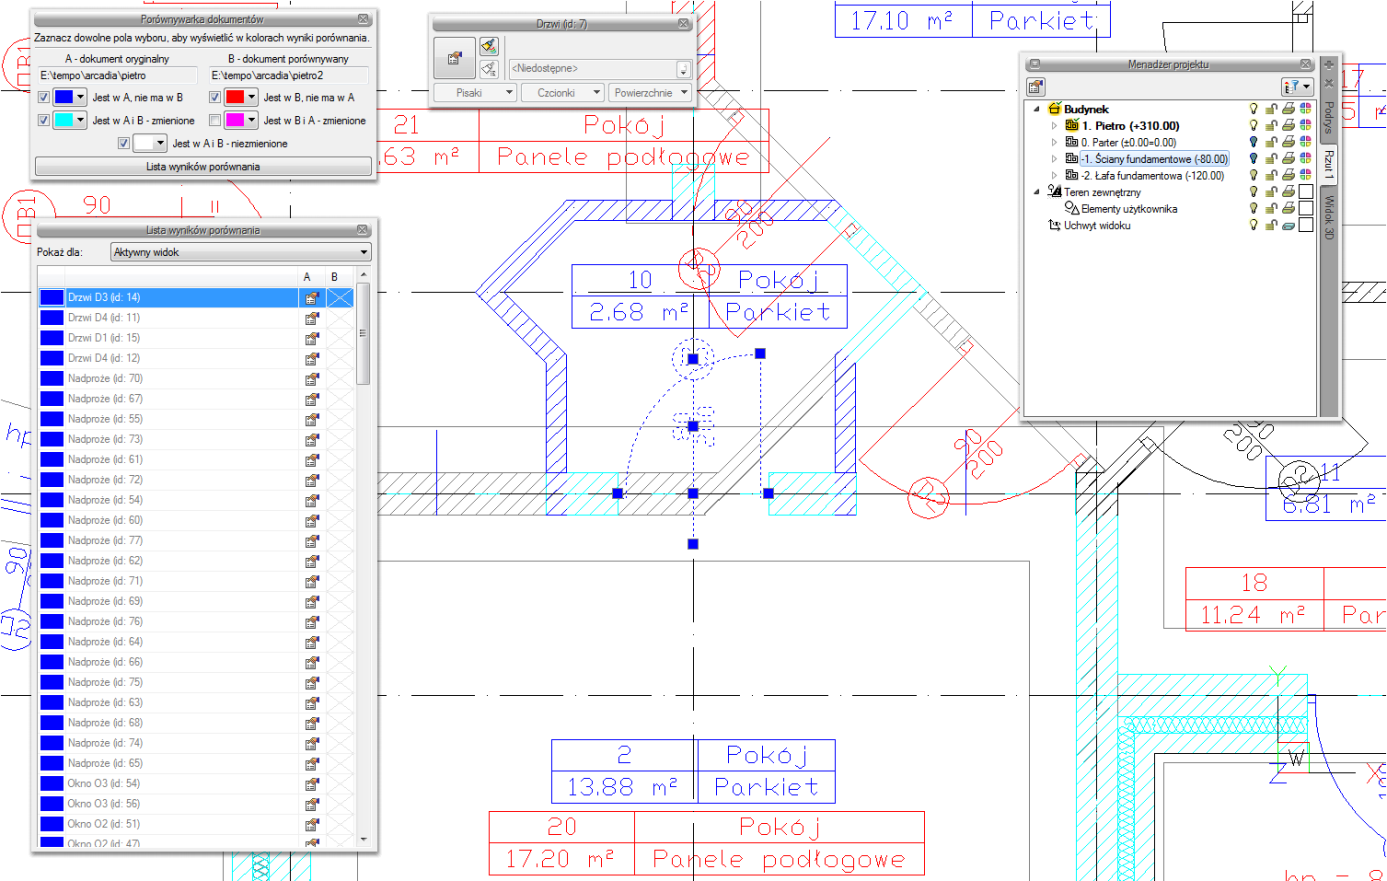
Task: Uncheck 'Jest w B, nie ma w A' checkbox
Action: [x=215, y=98]
